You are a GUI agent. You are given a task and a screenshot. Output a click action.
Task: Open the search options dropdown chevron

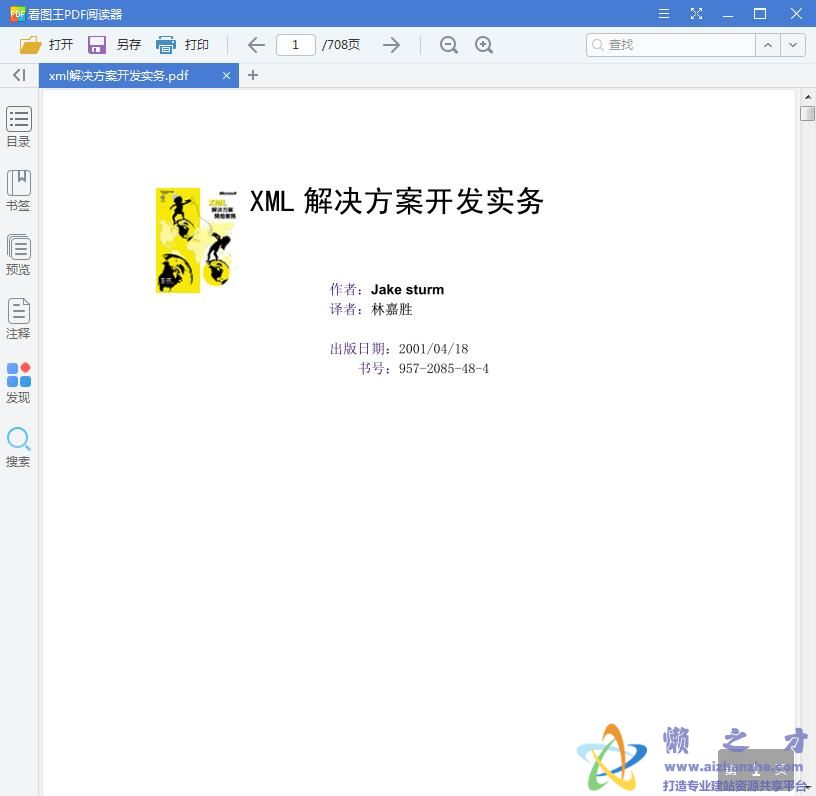coord(793,45)
